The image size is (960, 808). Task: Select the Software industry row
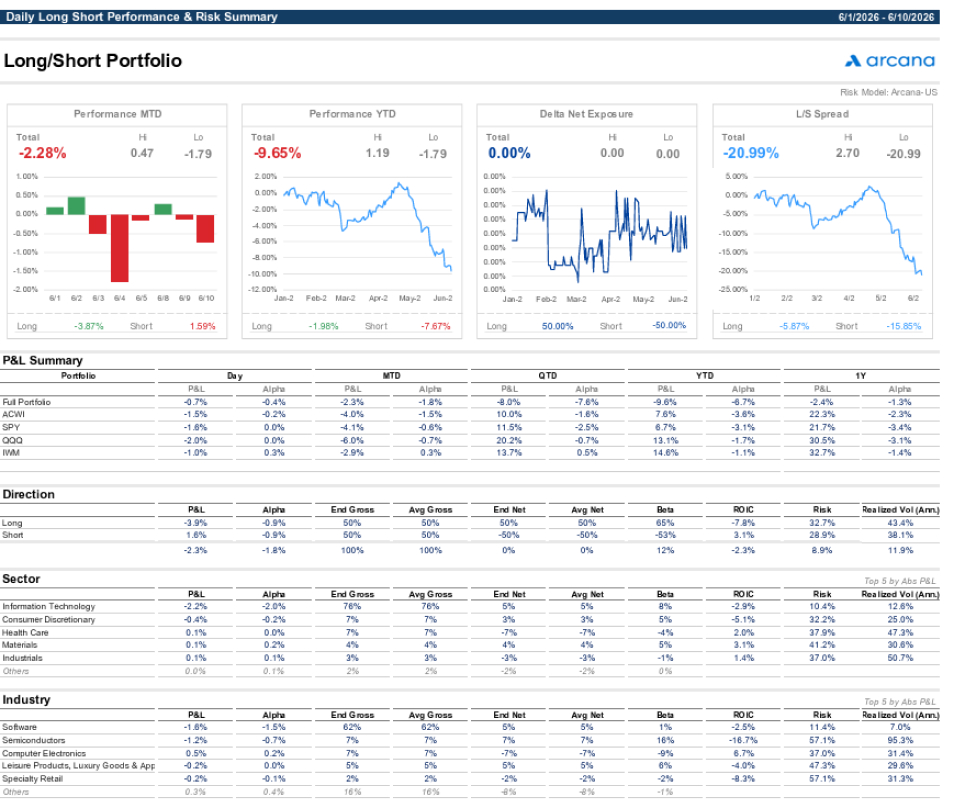coord(470,727)
